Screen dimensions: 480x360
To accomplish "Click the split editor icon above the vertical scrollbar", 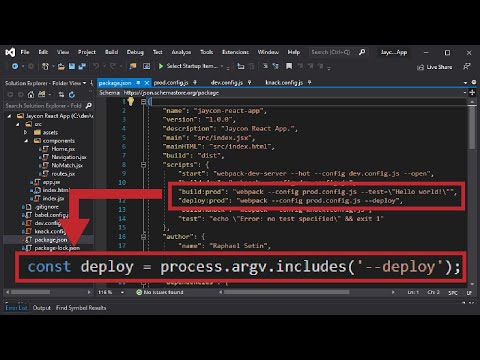I will tap(472, 92).
